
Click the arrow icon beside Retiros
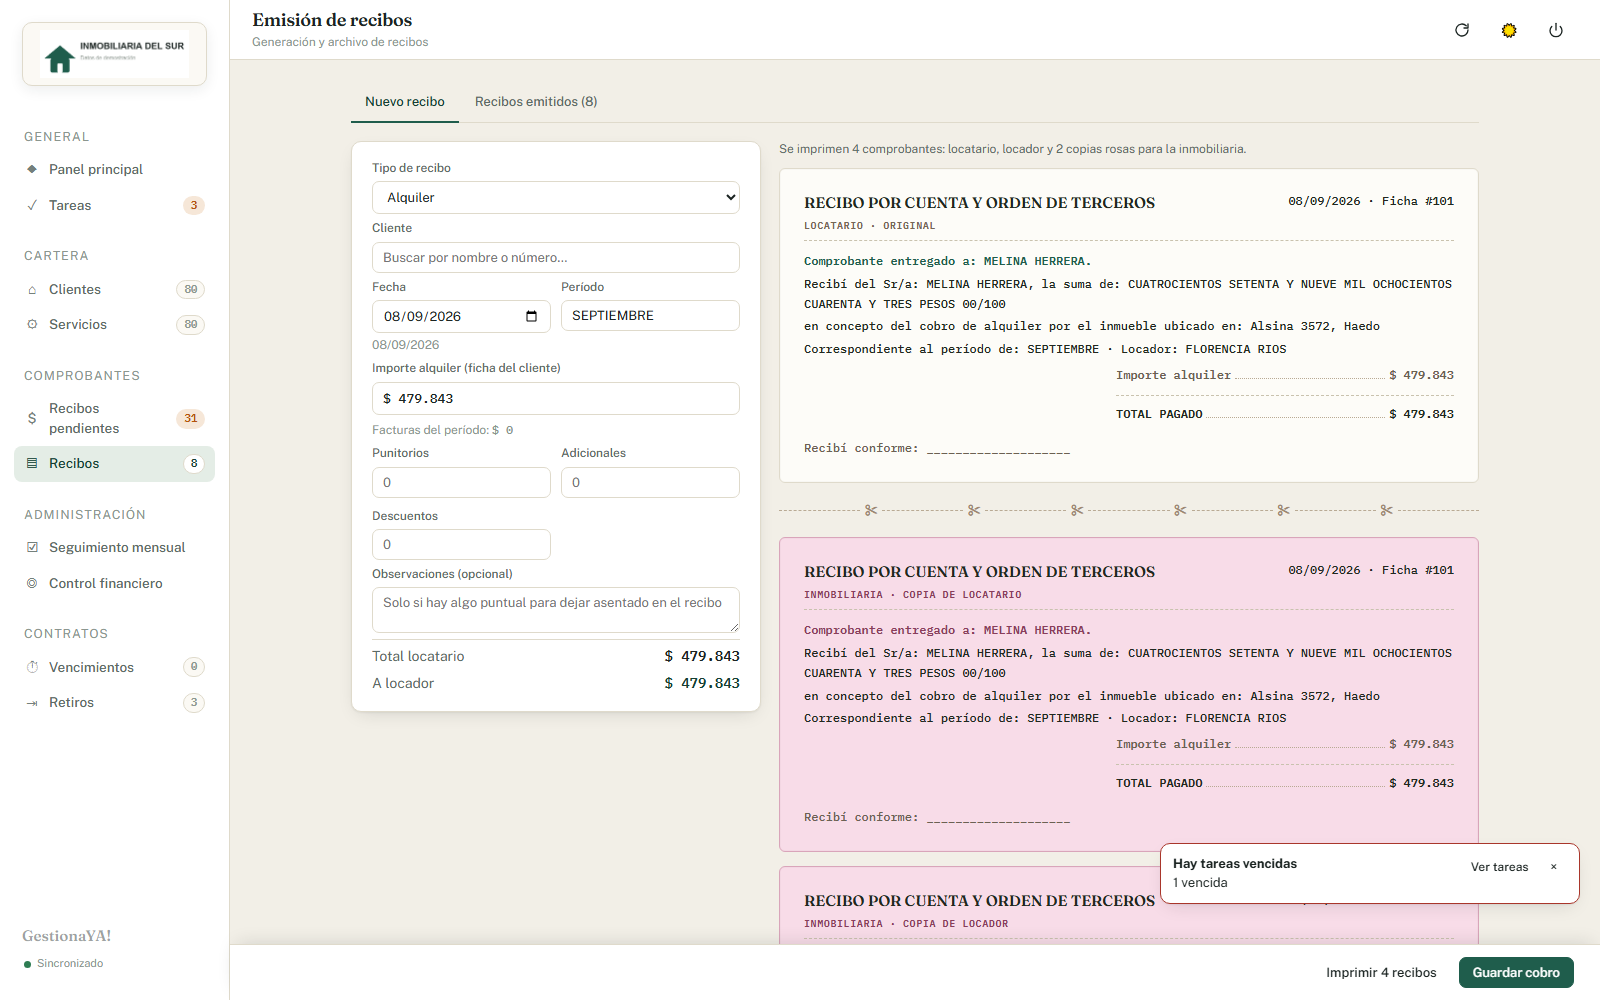[x=32, y=702]
